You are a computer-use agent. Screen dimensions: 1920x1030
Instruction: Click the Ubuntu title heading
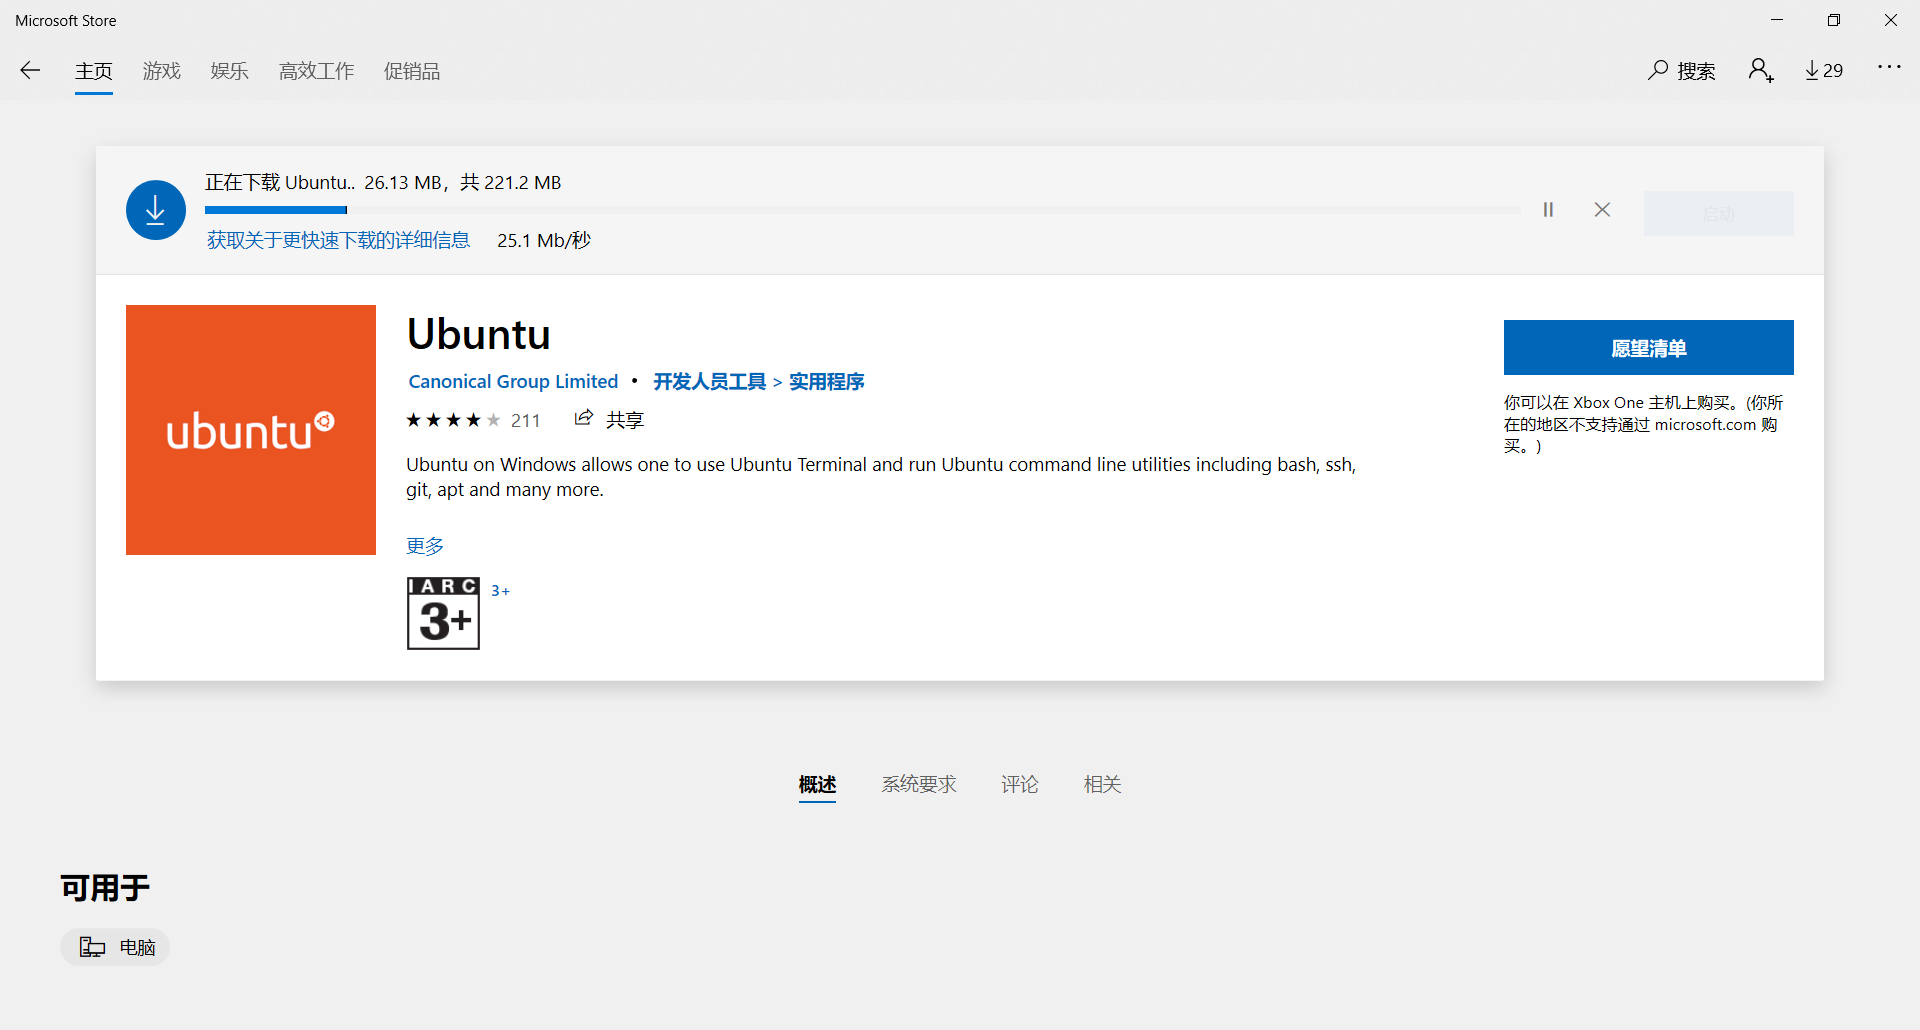[x=479, y=334]
